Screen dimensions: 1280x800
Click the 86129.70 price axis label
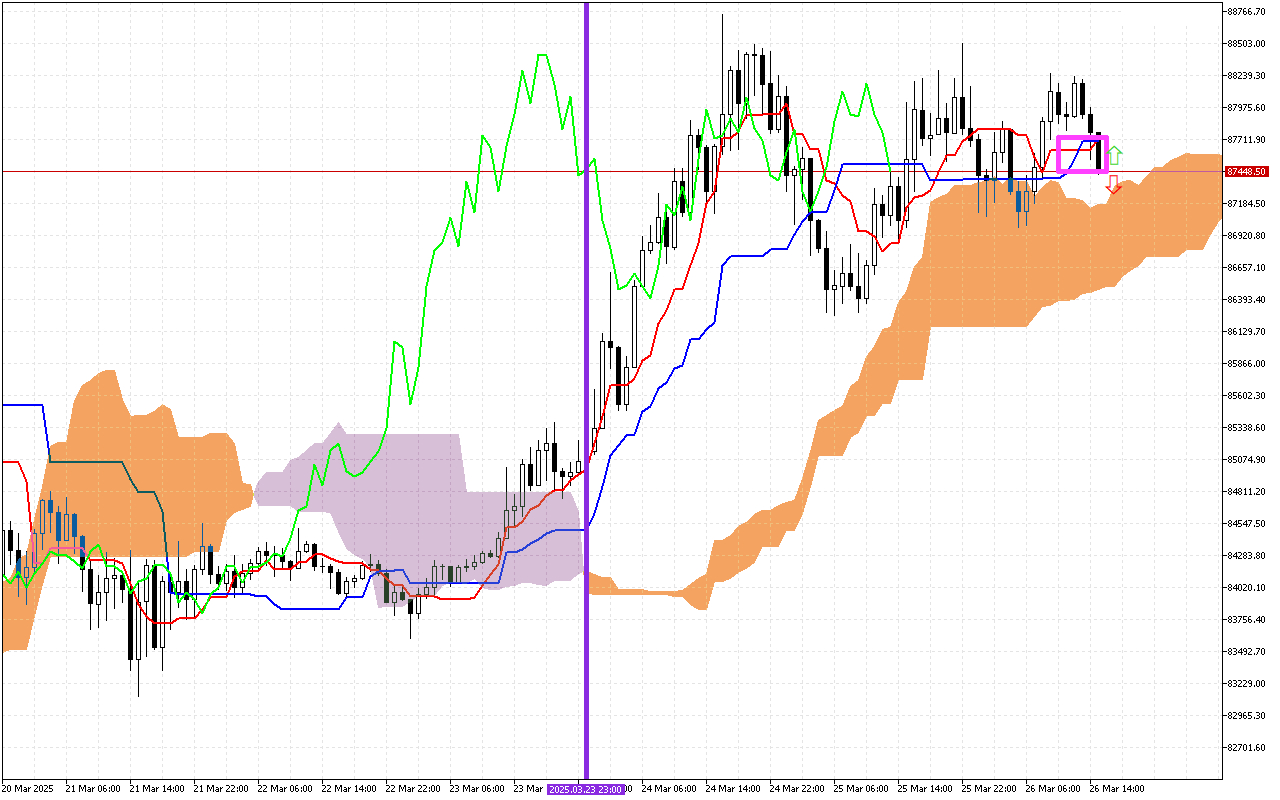click(x=1246, y=332)
